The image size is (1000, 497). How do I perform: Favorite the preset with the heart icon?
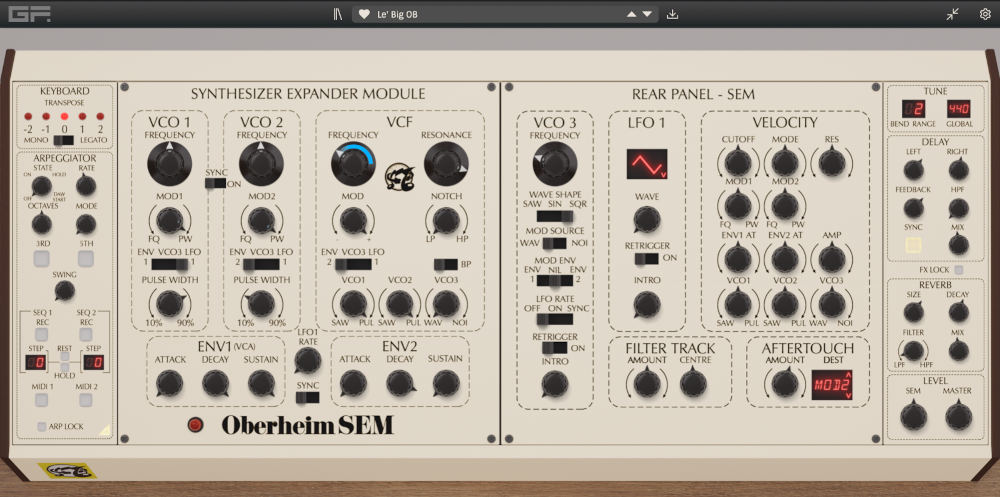pos(364,14)
